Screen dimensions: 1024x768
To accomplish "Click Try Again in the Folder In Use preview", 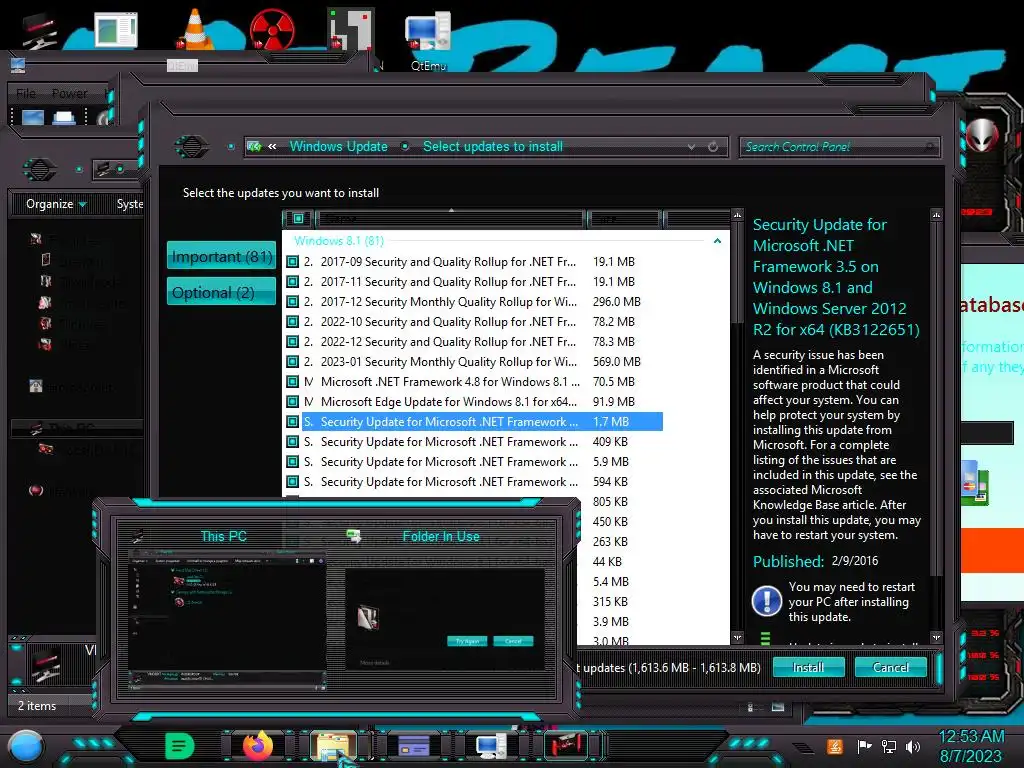I will point(467,641).
